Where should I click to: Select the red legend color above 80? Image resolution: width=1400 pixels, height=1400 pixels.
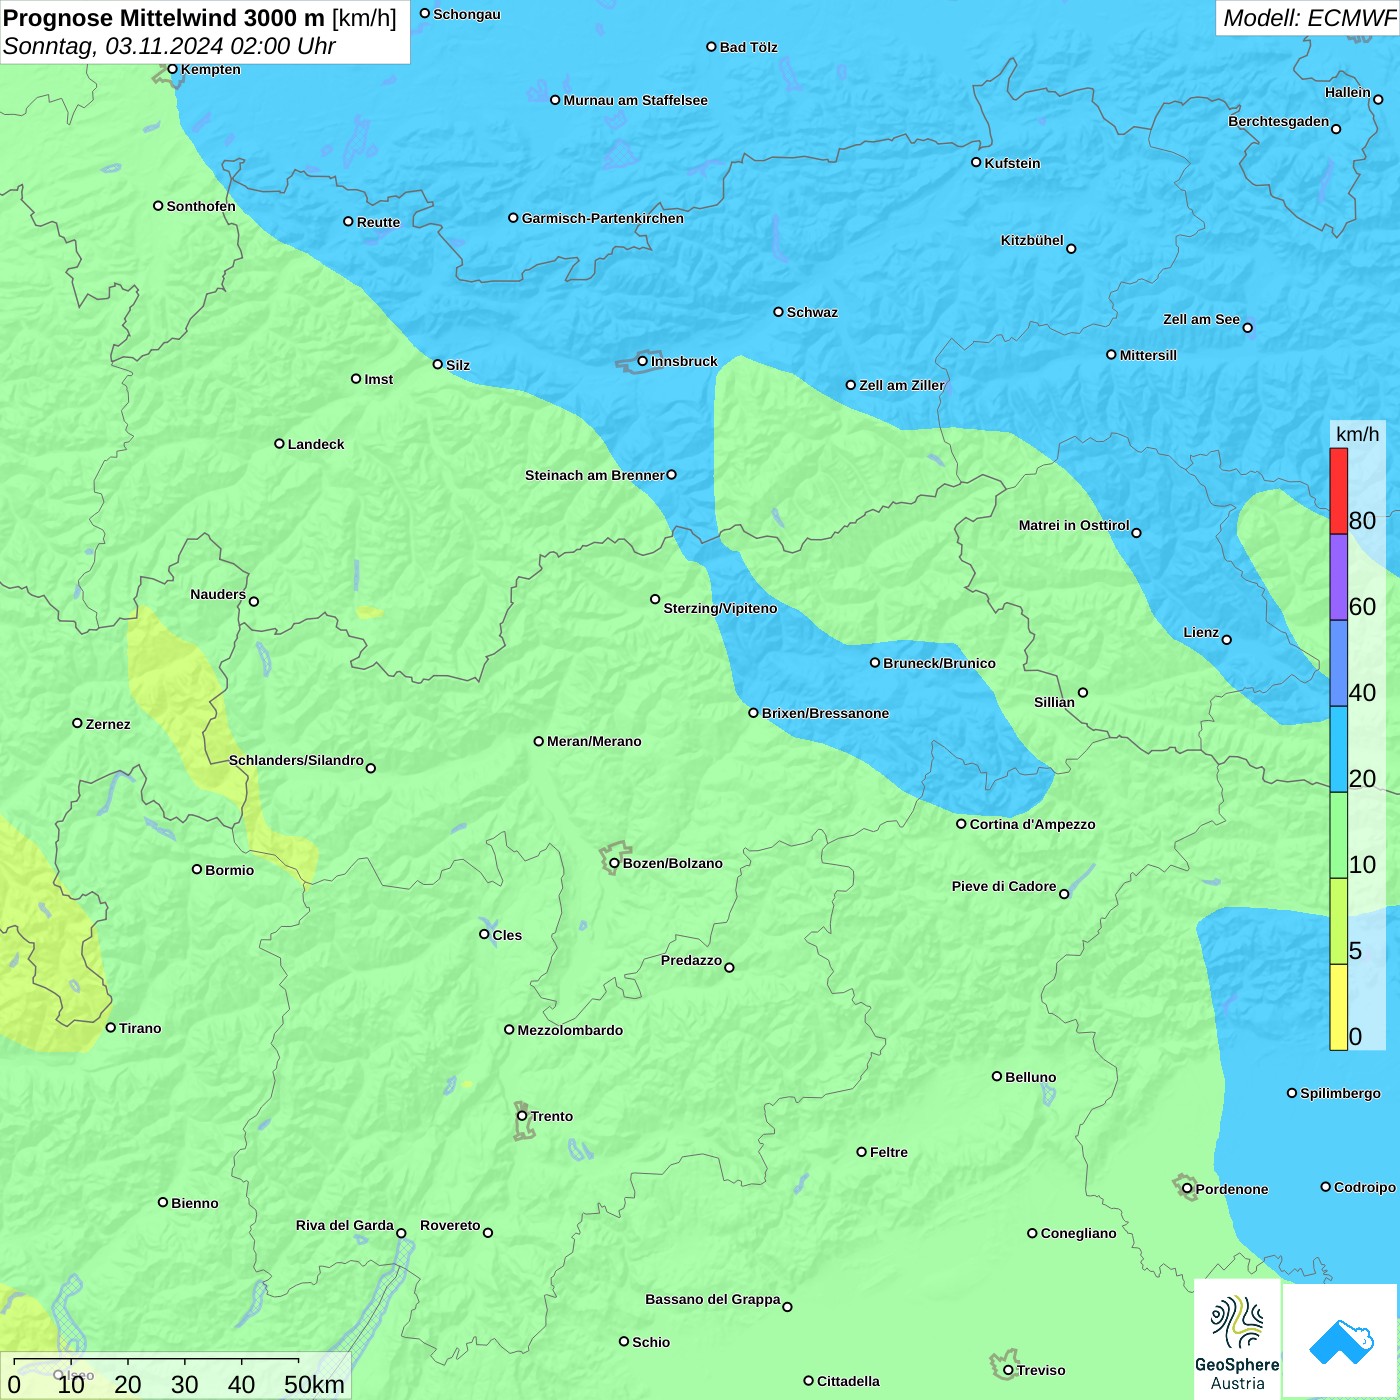[1338, 491]
